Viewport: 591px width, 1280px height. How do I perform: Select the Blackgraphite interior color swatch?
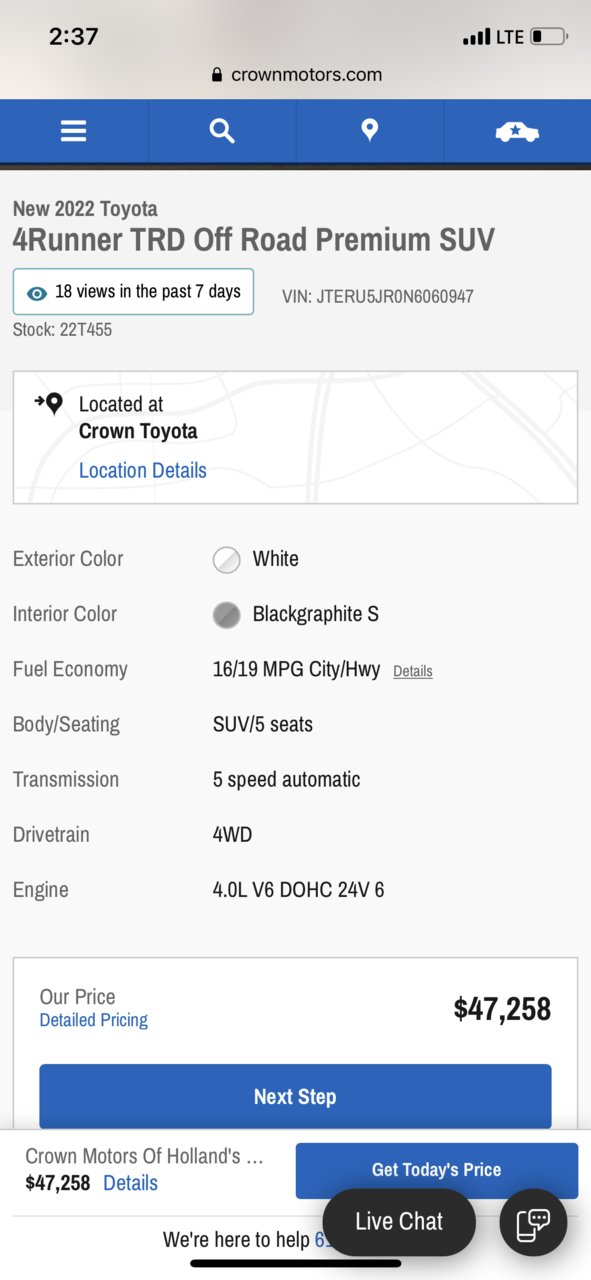(227, 615)
